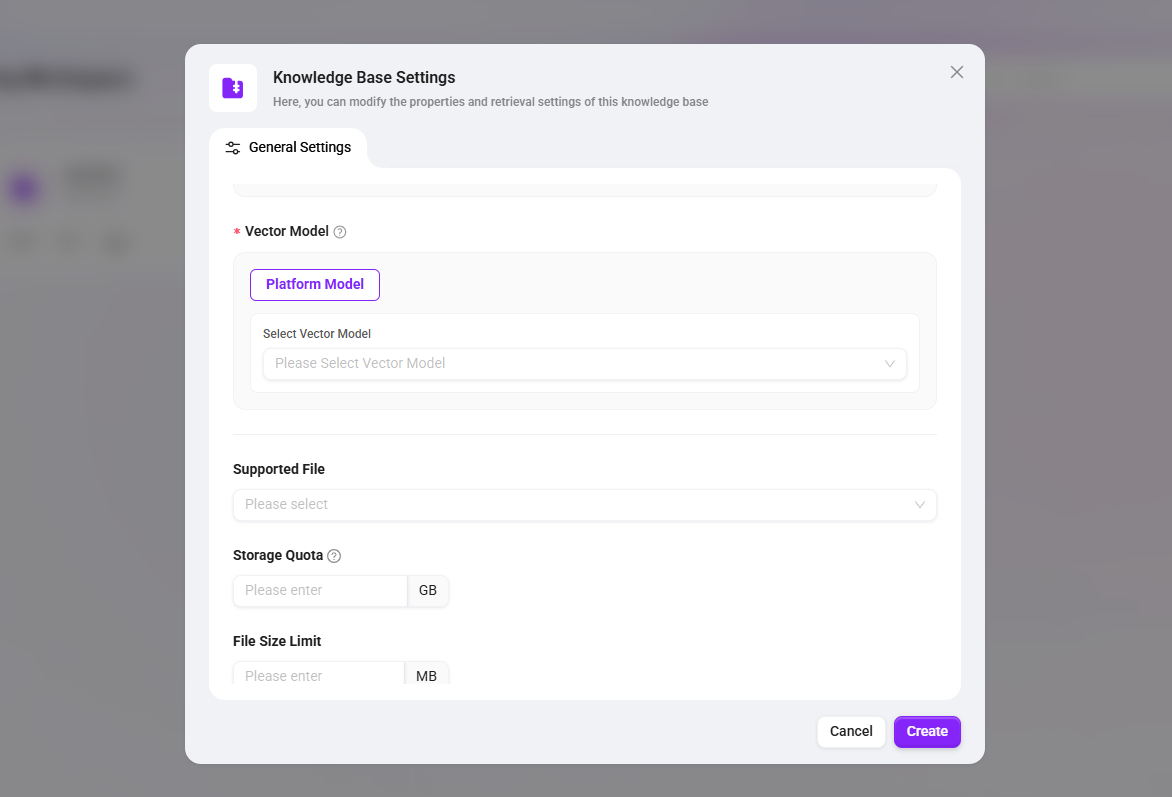Focus the Storage Quota input field
Image resolution: width=1172 pixels, height=797 pixels.
click(320, 591)
